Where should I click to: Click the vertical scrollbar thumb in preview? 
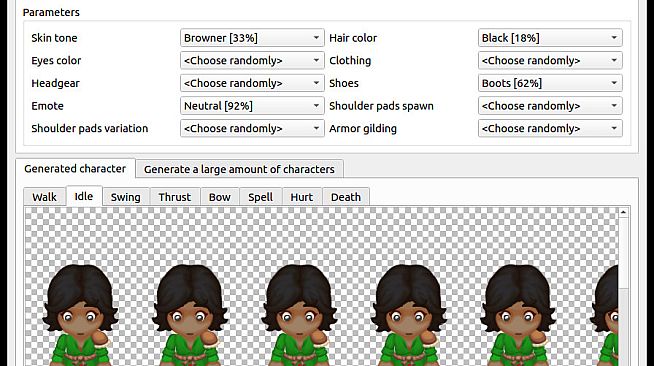[623, 252]
